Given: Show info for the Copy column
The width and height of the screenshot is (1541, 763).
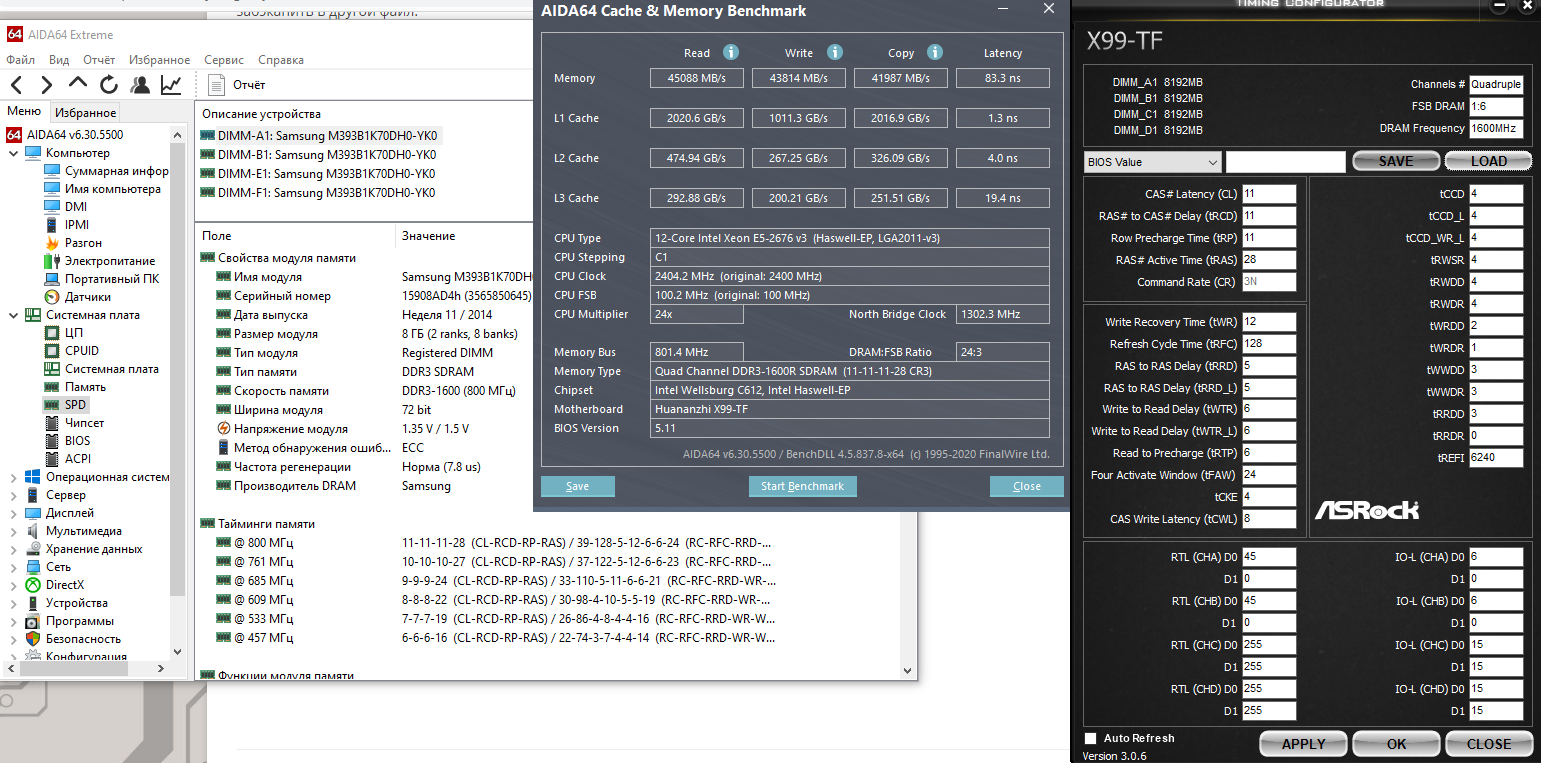Looking at the screenshot, I should [935, 53].
